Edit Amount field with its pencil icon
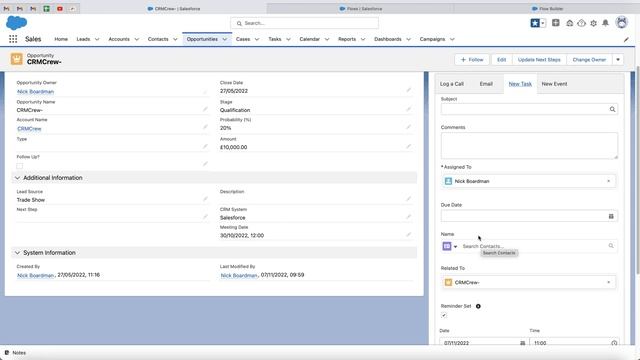Screen dimensions: 640x360 (408, 147)
